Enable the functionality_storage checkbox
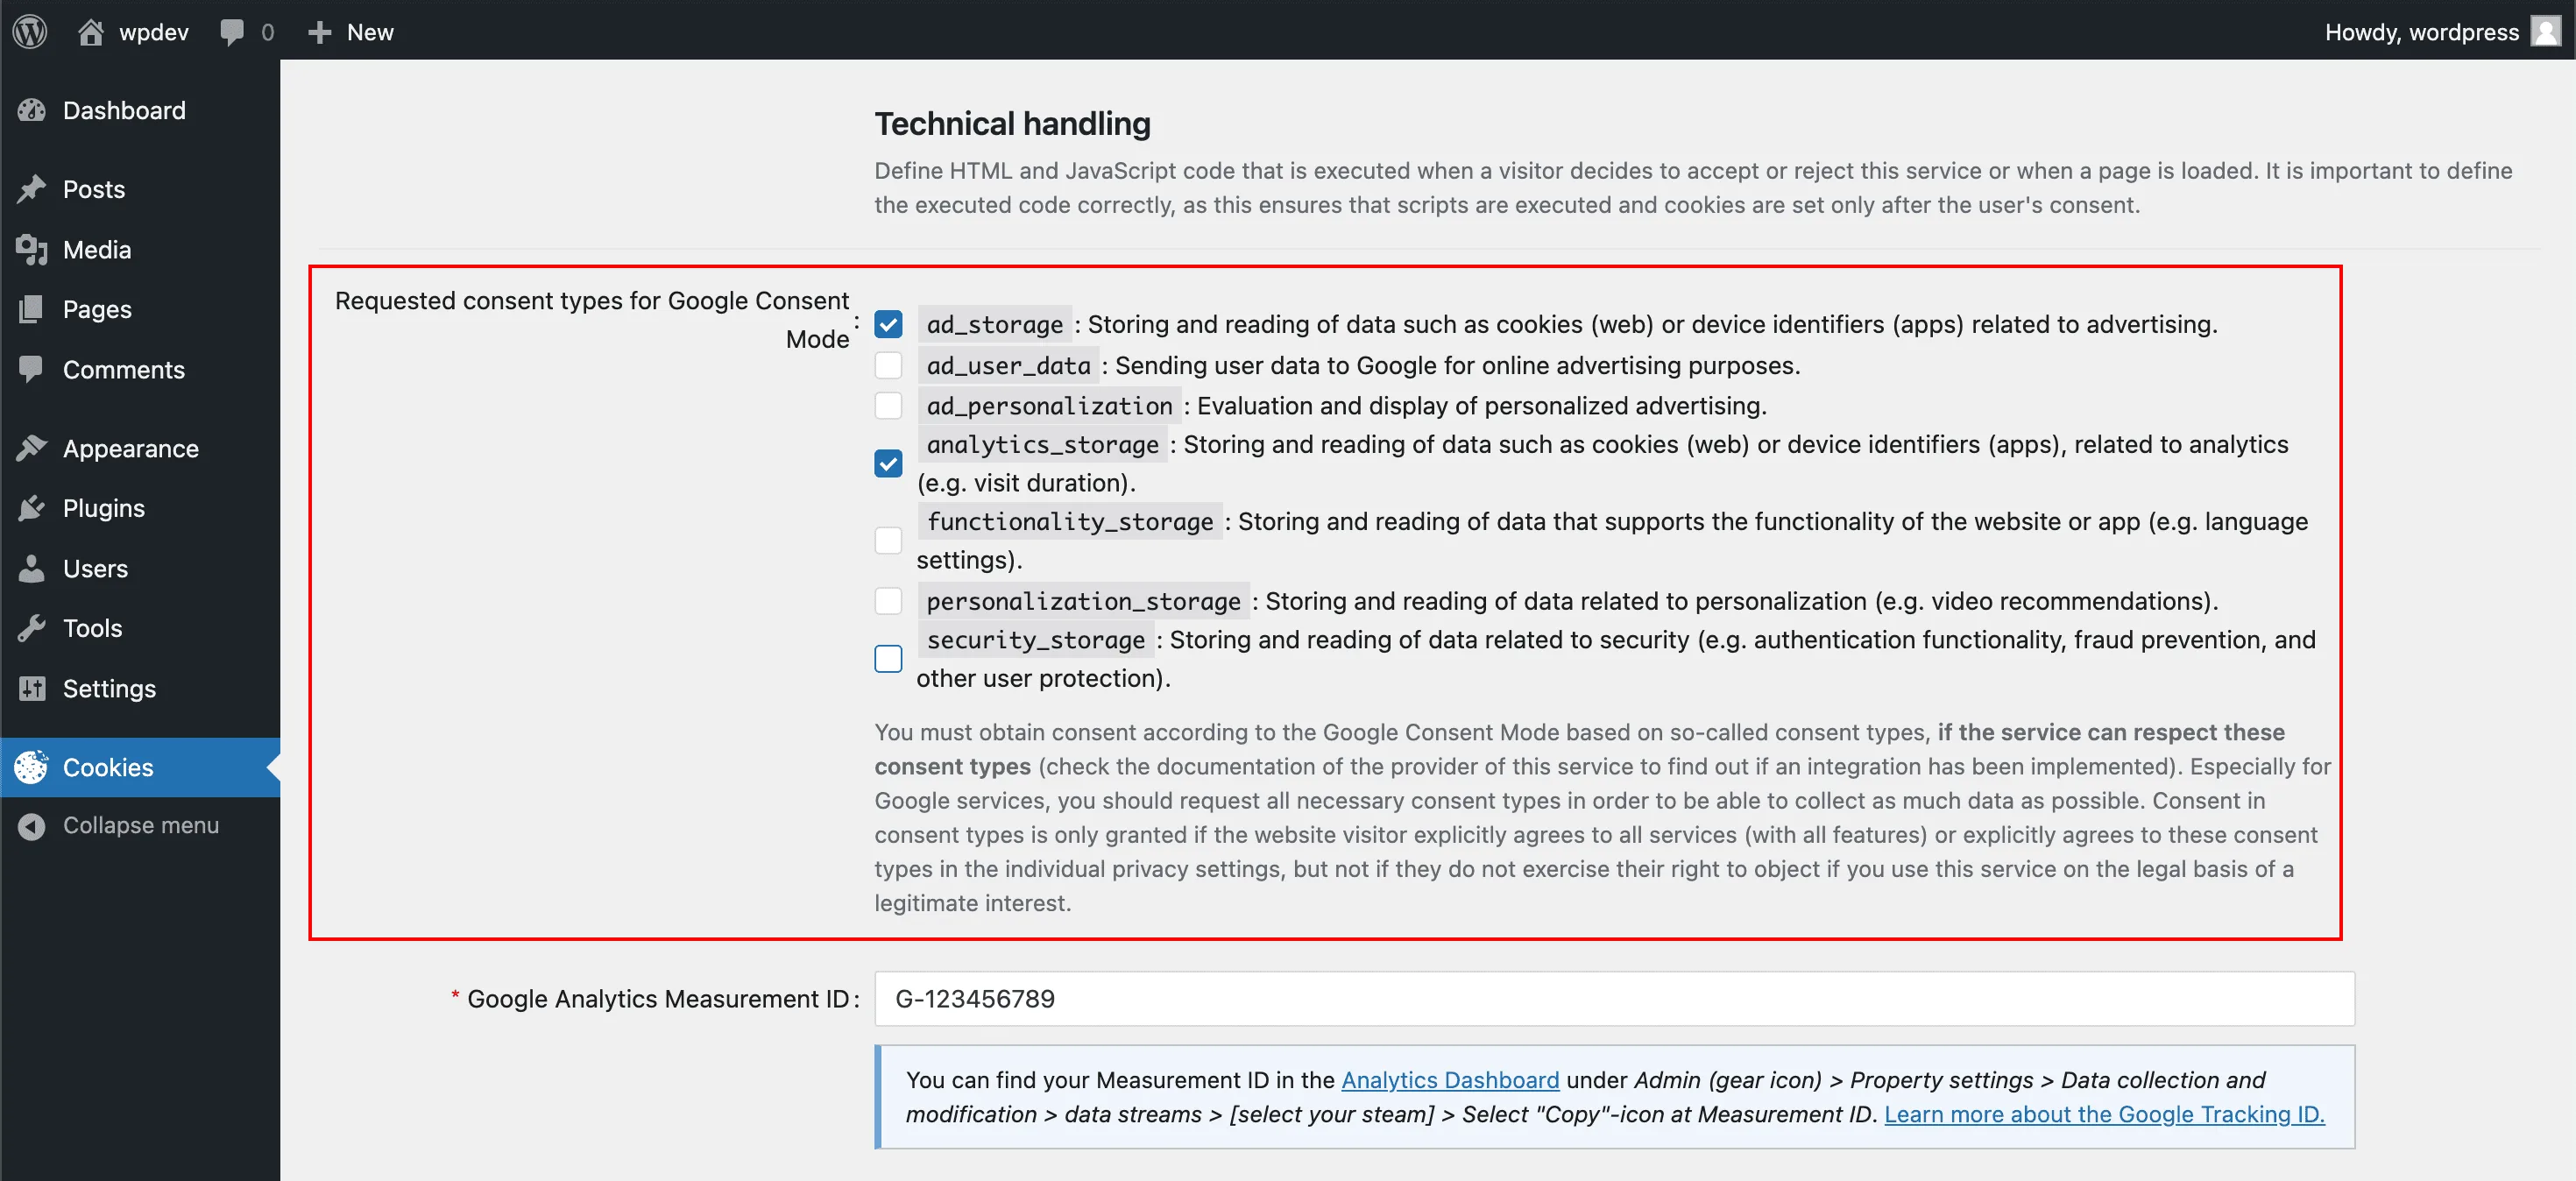The height and width of the screenshot is (1181, 2576). coord(888,540)
